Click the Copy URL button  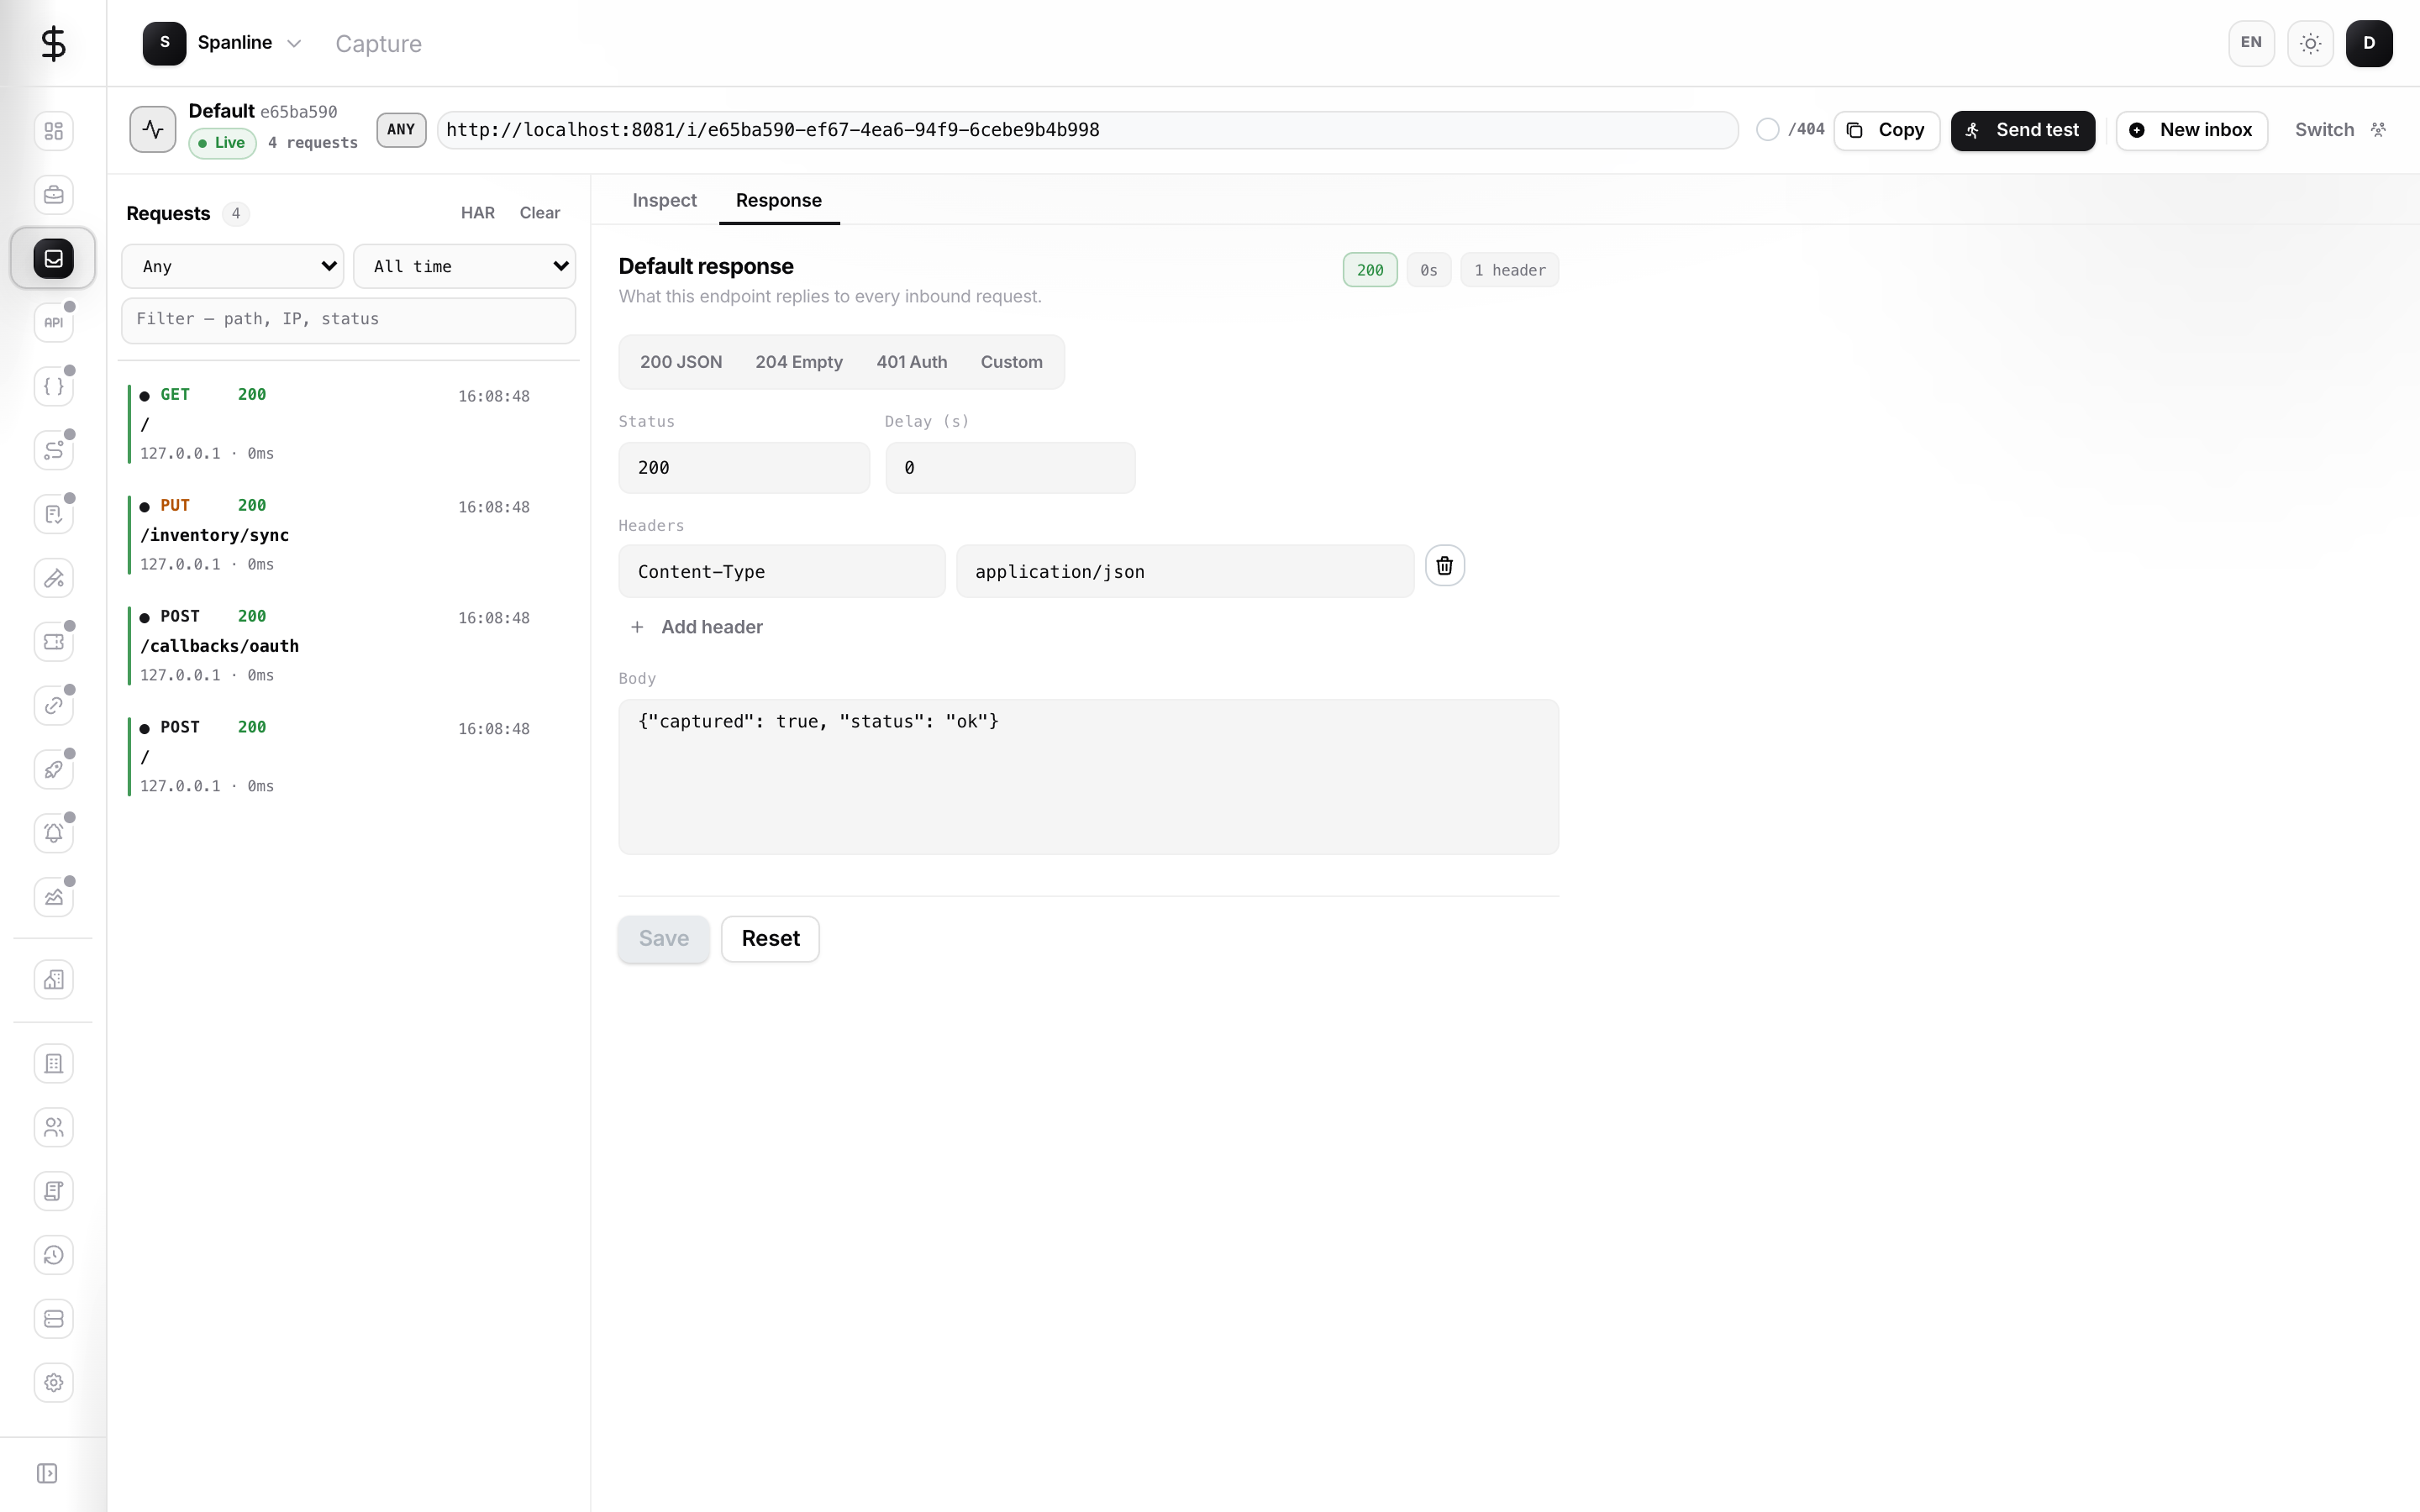pyautogui.click(x=1886, y=130)
